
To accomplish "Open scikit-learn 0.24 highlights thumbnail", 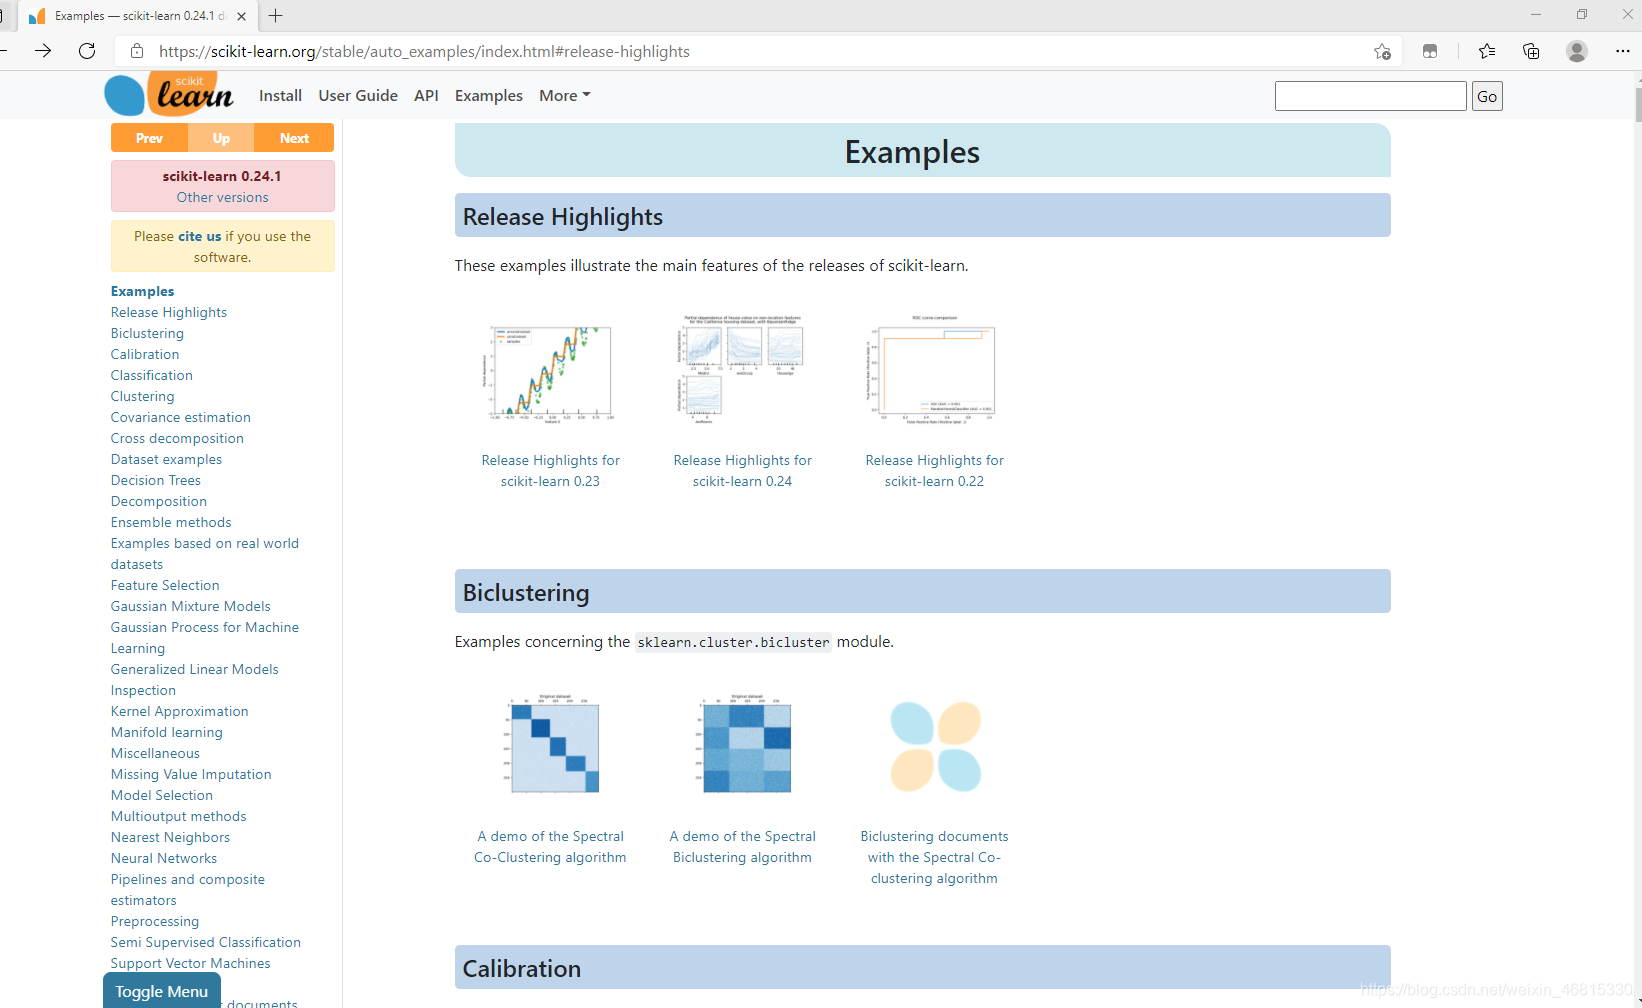I will click(x=742, y=368).
